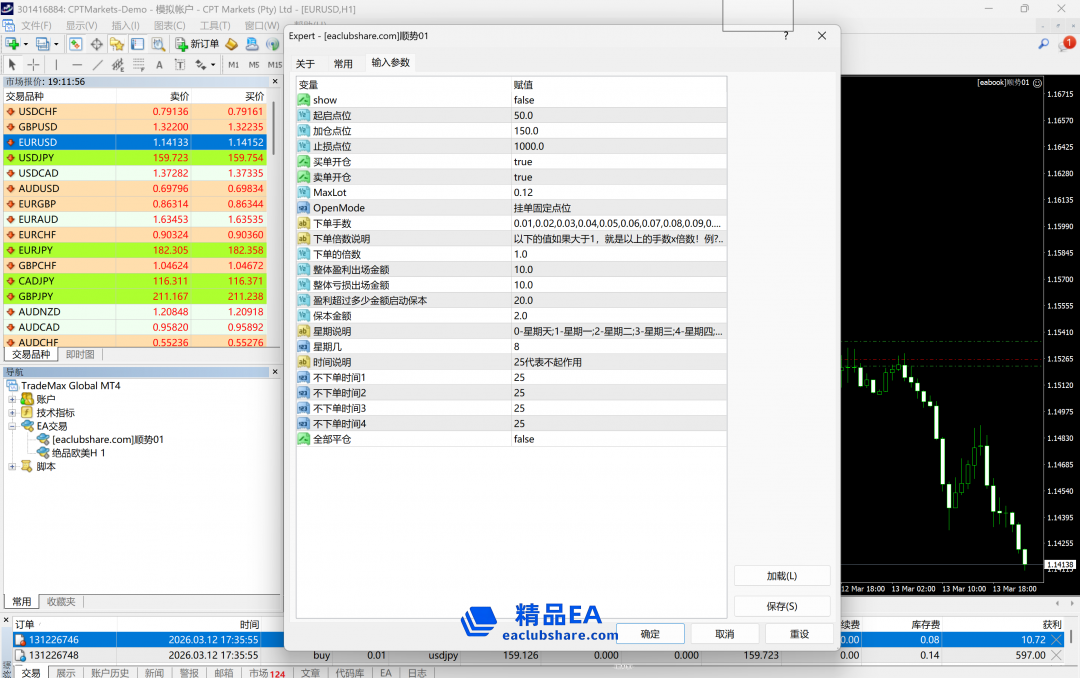This screenshot has width=1080, height=678.
Task: Click the New Order (新订单) toolbar button
Action: click(x=197, y=44)
